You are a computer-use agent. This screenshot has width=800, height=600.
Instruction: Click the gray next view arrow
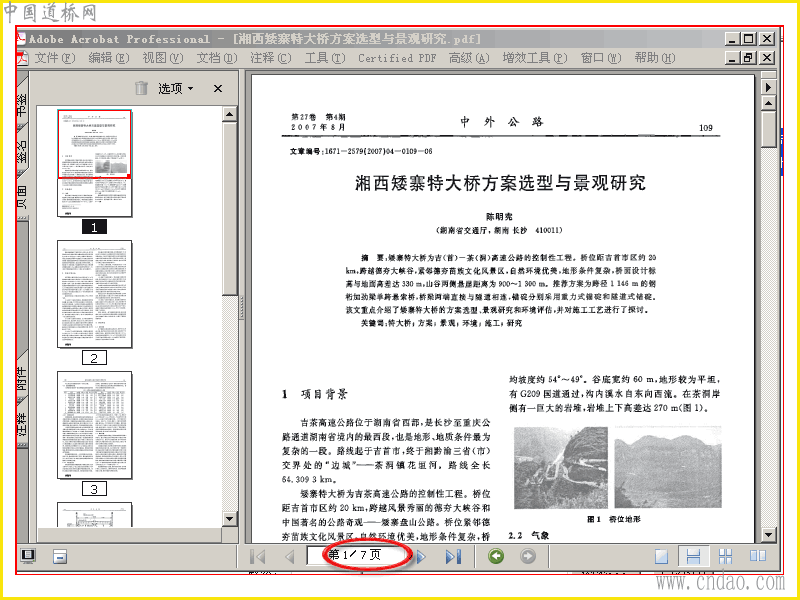coord(528,556)
